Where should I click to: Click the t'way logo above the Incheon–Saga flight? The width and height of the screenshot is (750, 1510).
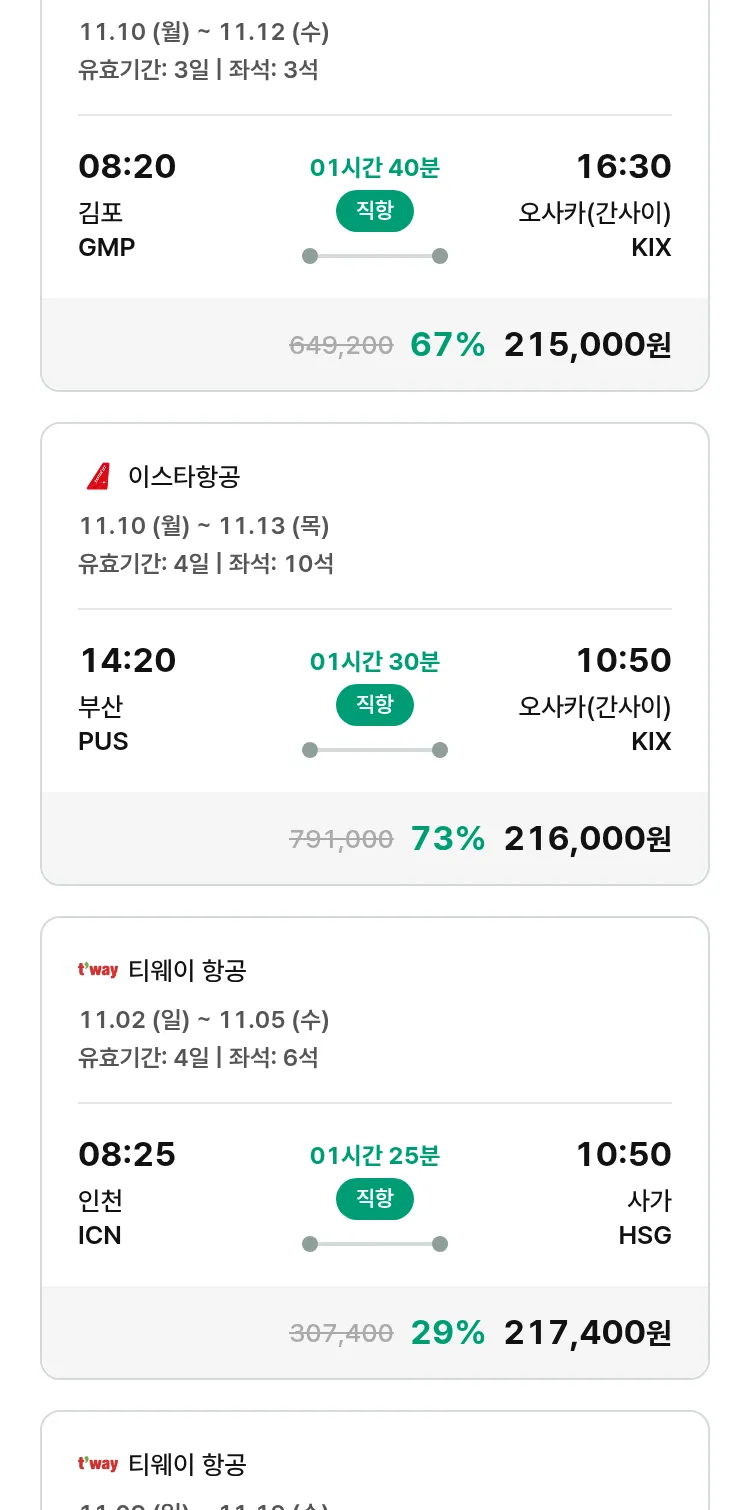(x=98, y=970)
